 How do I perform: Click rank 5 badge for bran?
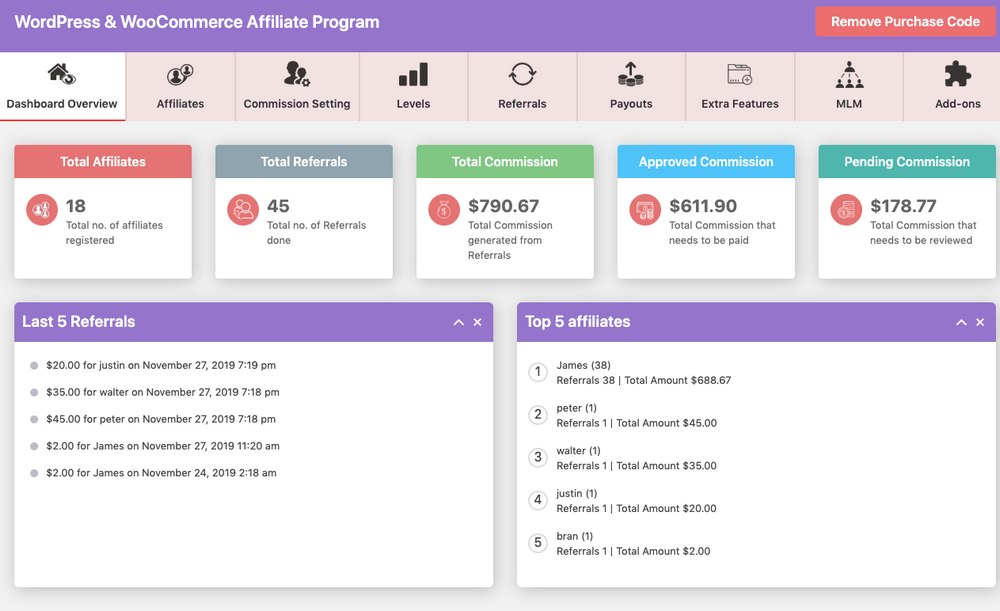pos(538,543)
